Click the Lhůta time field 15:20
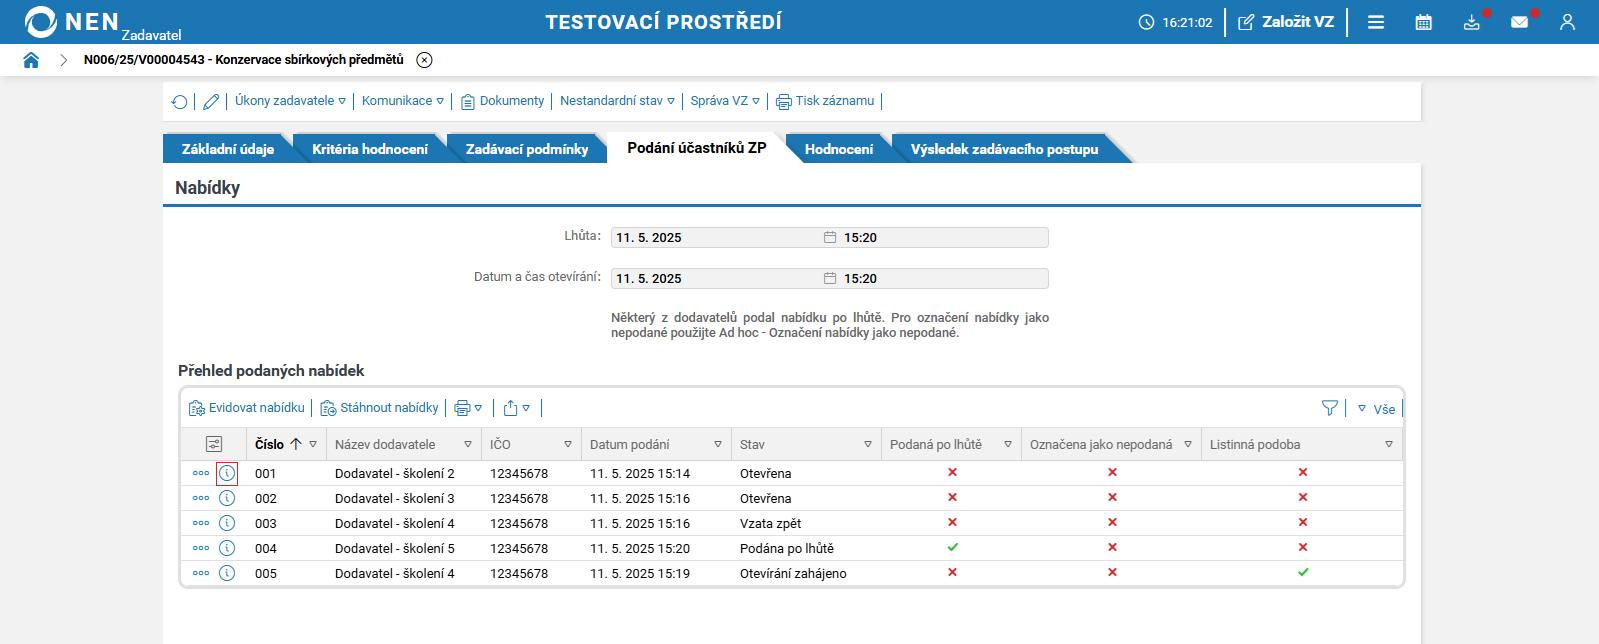 (943, 238)
